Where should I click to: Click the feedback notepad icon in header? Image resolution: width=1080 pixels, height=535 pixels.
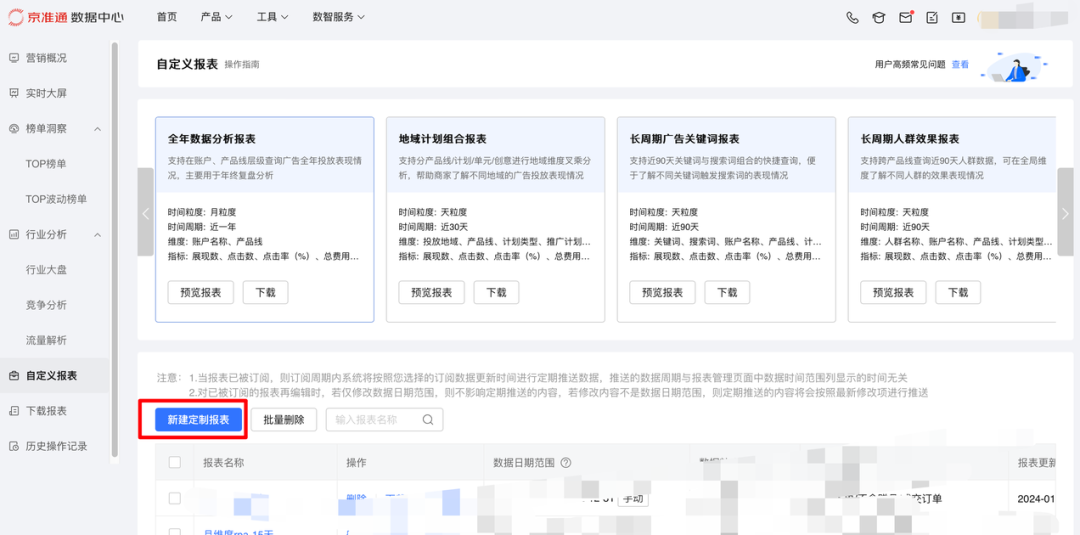[x=932, y=17]
